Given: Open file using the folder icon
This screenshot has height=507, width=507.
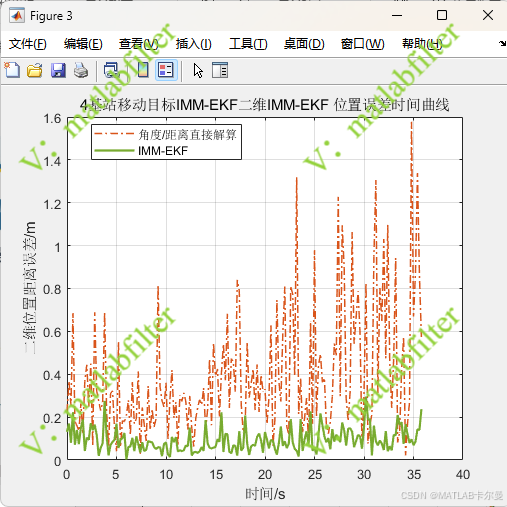Looking at the screenshot, I should tap(35, 70).
